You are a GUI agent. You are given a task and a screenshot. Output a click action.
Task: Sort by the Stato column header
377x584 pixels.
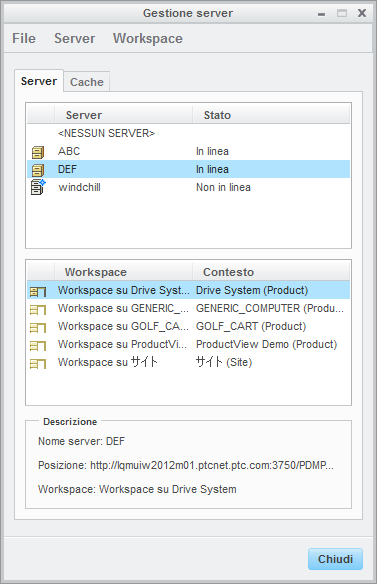pyautogui.click(x=271, y=115)
